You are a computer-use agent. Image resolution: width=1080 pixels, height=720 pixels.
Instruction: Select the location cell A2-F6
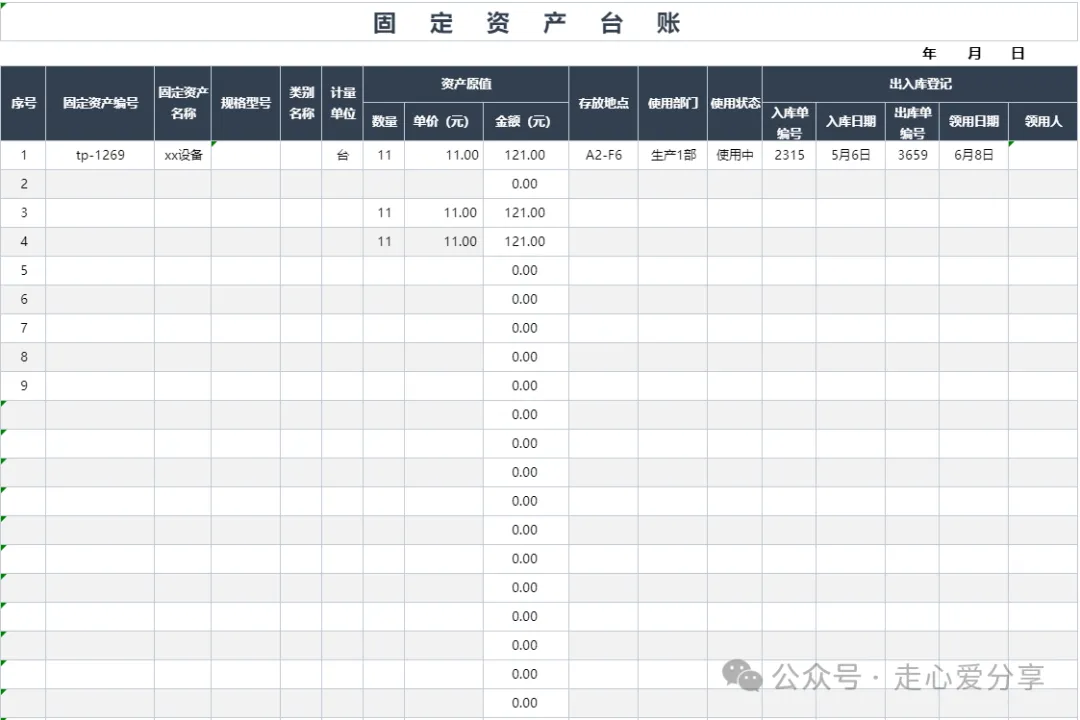[603, 155]
